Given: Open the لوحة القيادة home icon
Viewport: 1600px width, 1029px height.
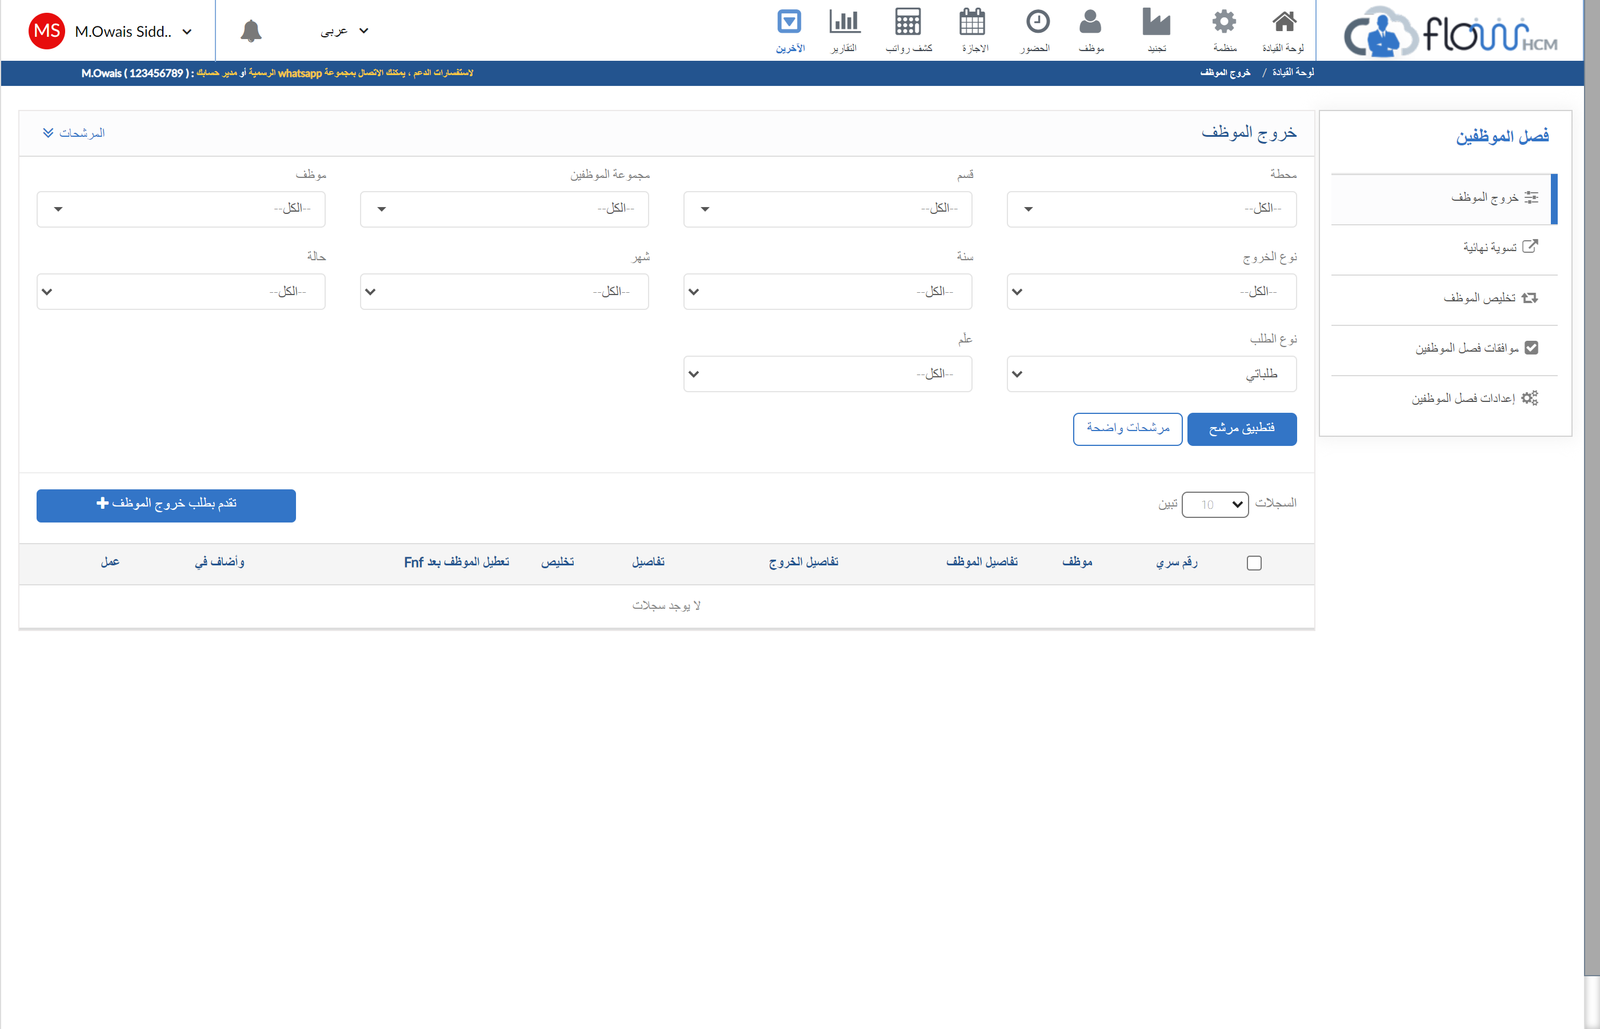Looking at the screenshot, I should click(x=1284, y=23).
